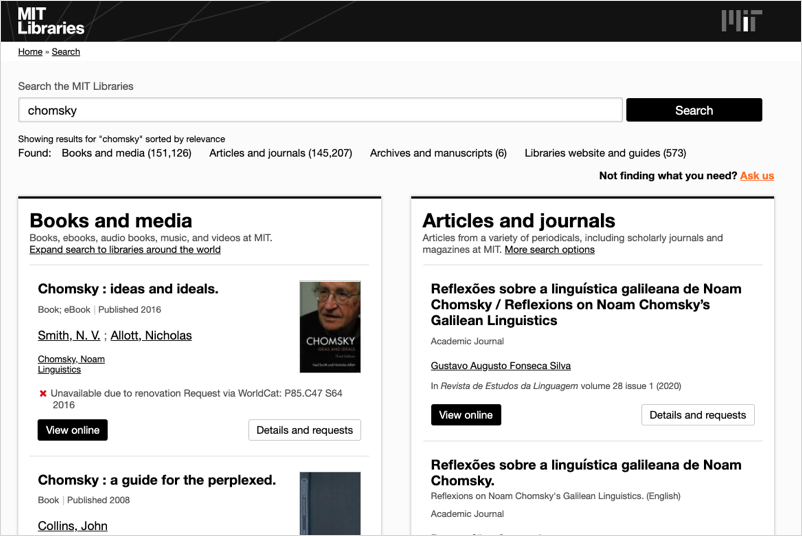Click the red X unavailable status icon

click(43, 393)
